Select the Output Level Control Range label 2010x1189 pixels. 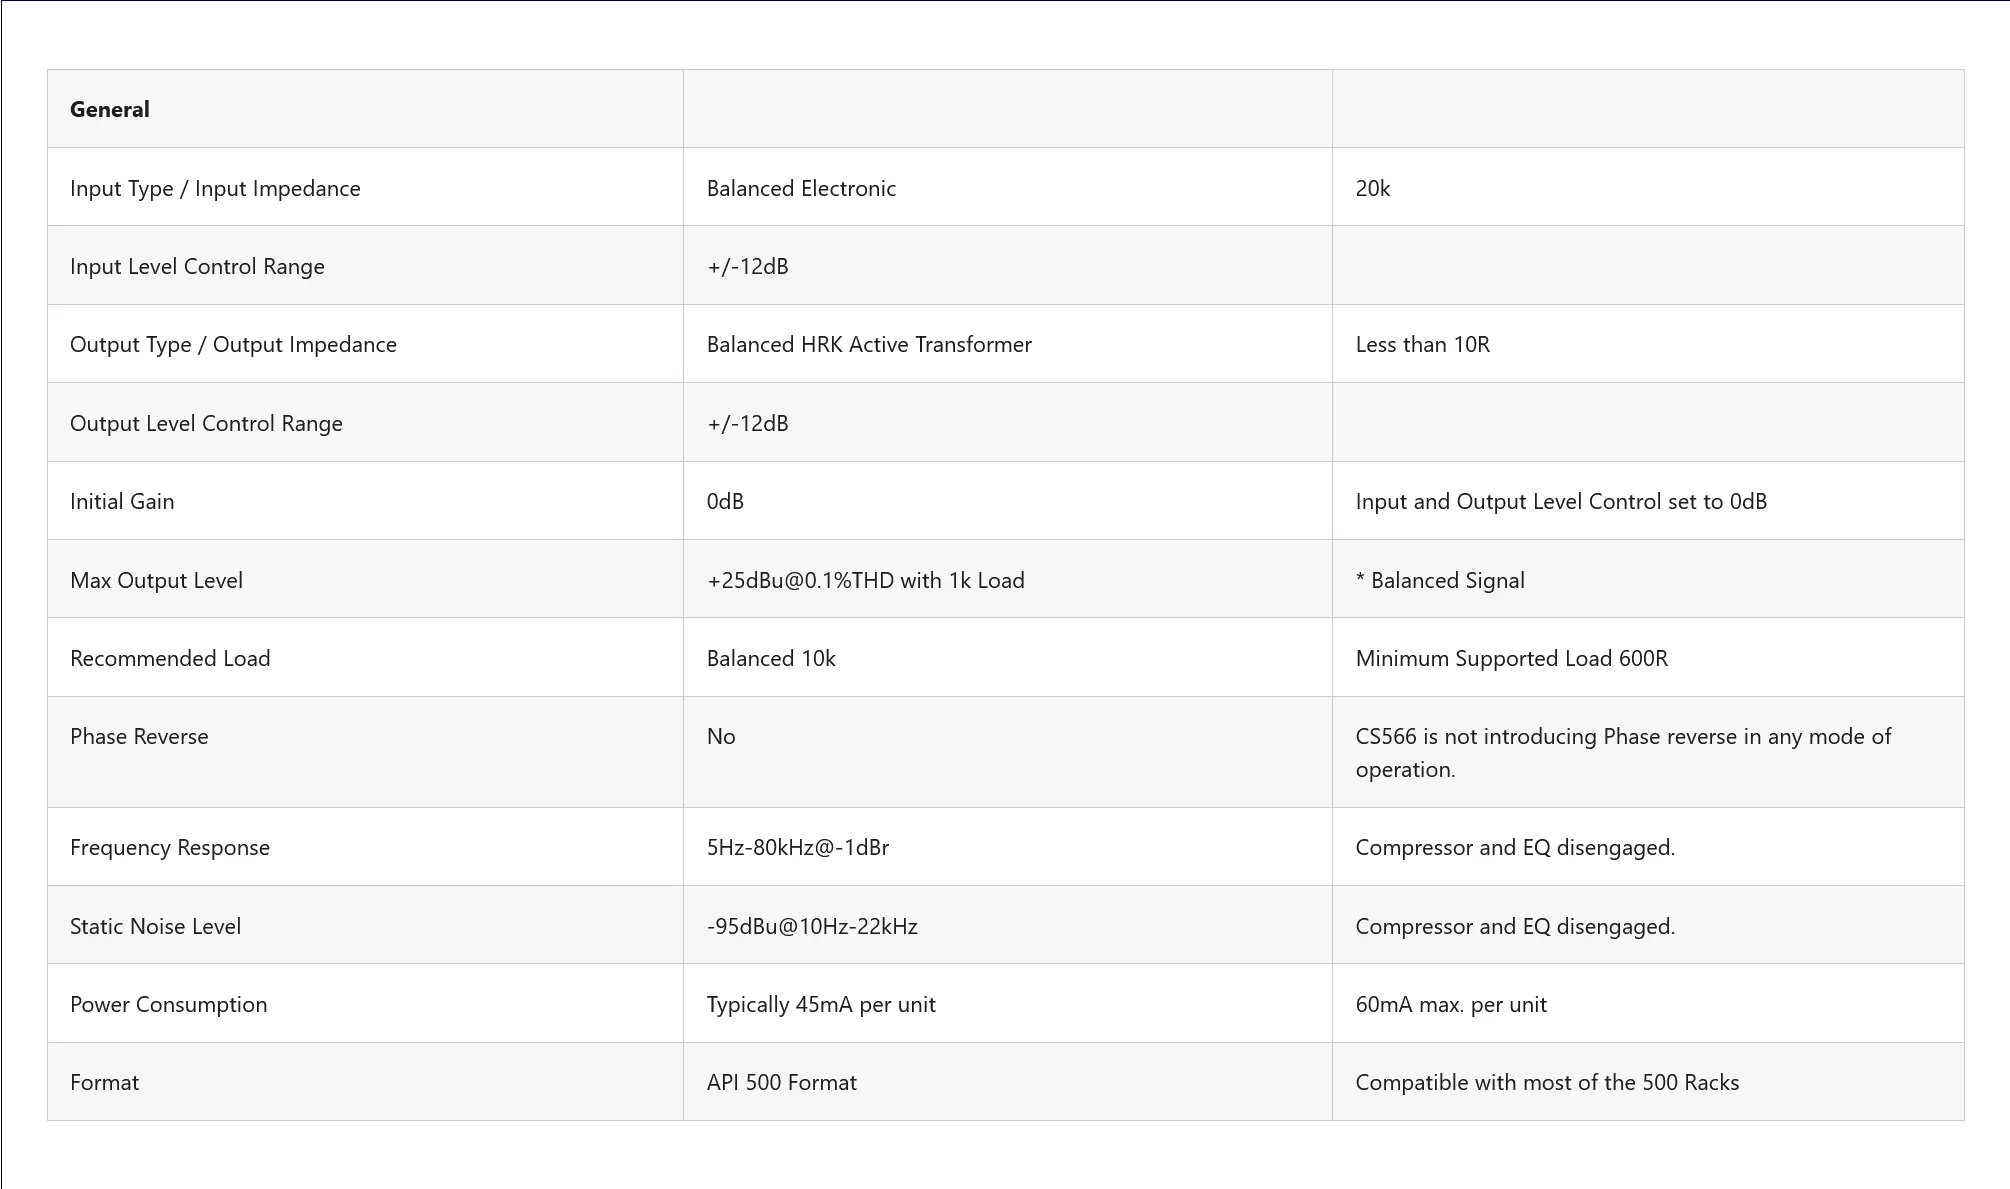tap(206, 423)
